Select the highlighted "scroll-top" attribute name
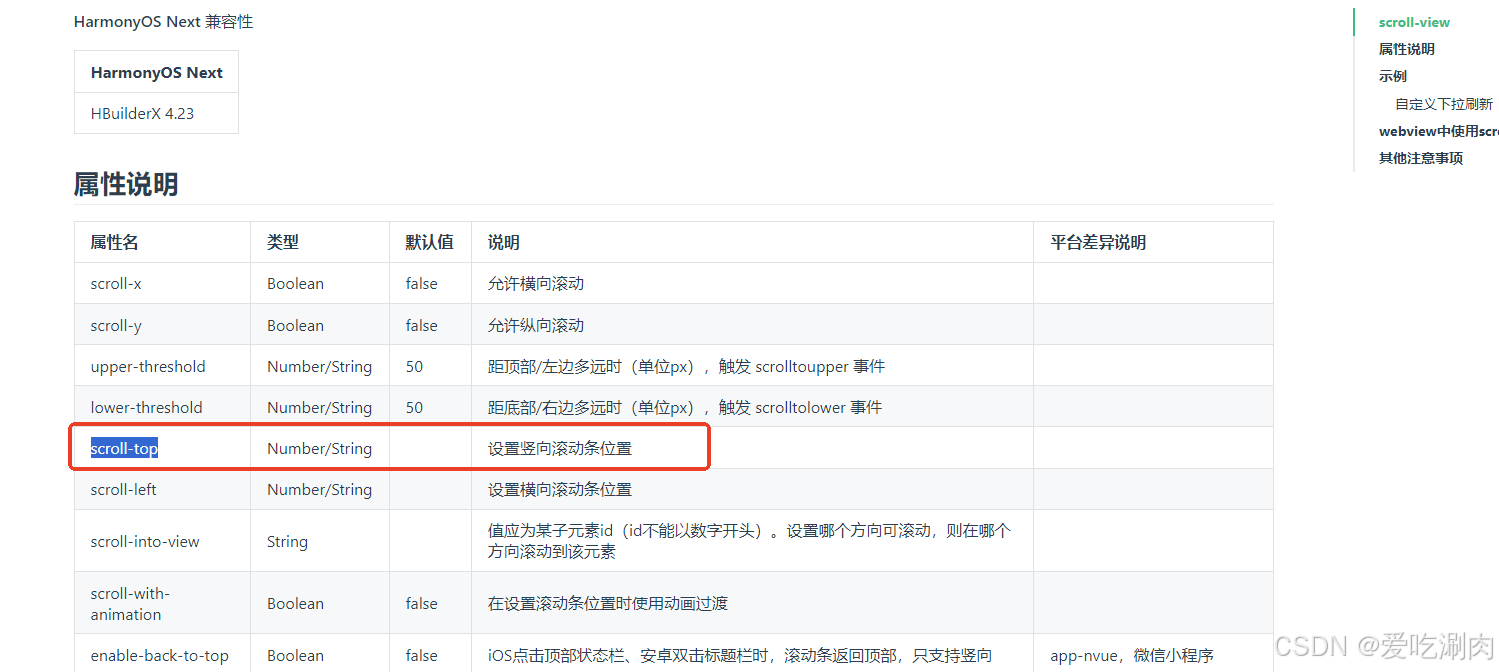1499x672 pixels. (x=123, y=448)
